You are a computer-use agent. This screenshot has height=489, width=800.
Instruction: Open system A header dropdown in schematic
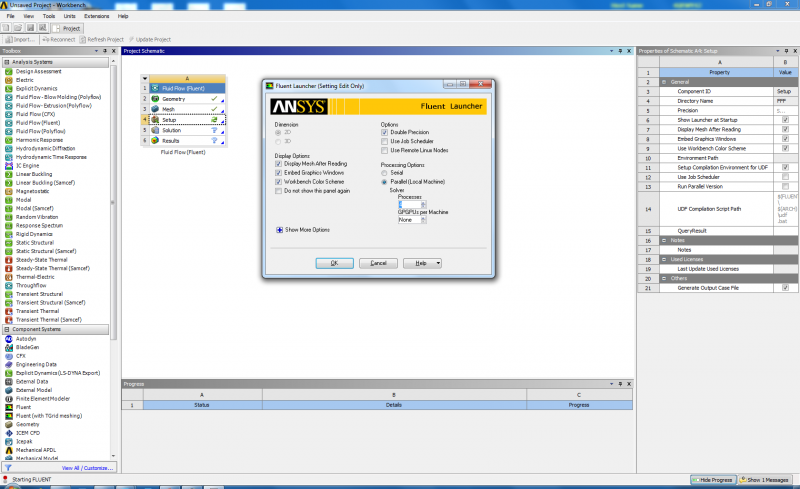(145, 79)
